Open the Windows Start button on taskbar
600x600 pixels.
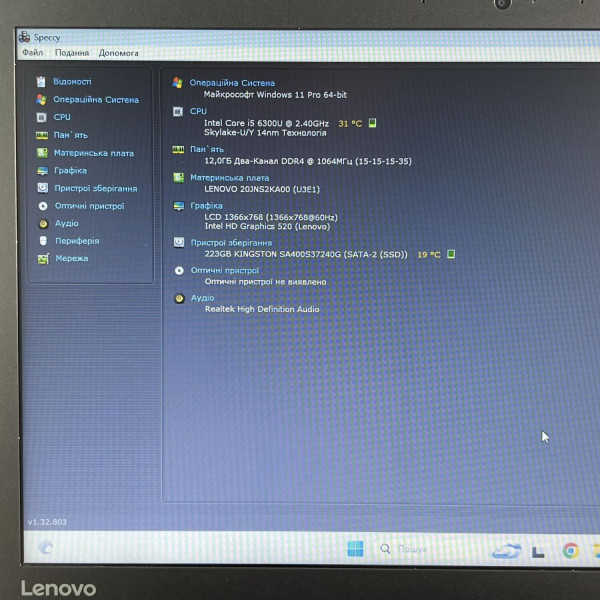(x=355, y=549)
